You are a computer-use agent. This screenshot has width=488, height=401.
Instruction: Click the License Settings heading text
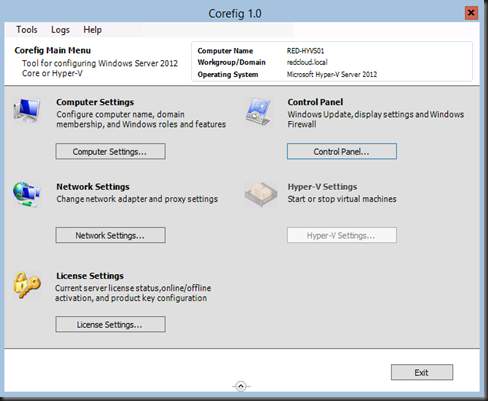90,276
